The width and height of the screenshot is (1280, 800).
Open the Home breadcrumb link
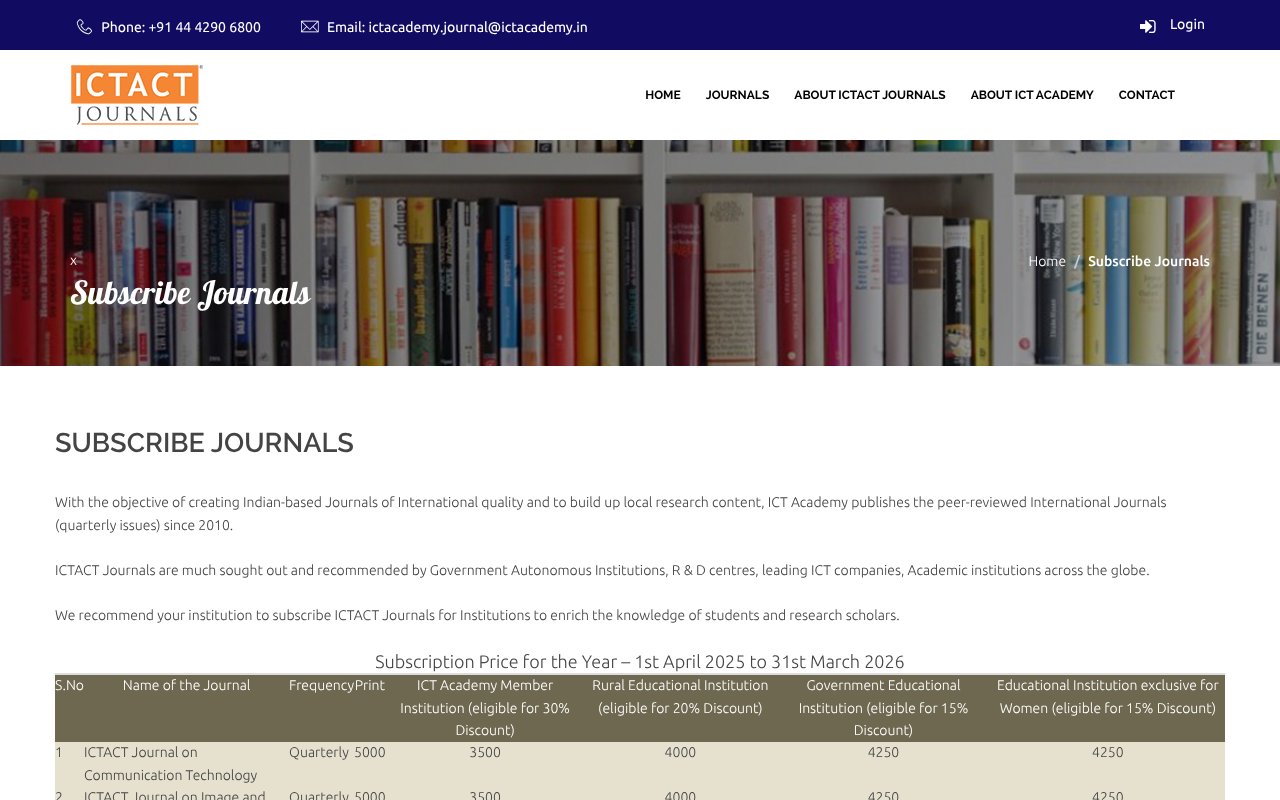[1047, 261]
